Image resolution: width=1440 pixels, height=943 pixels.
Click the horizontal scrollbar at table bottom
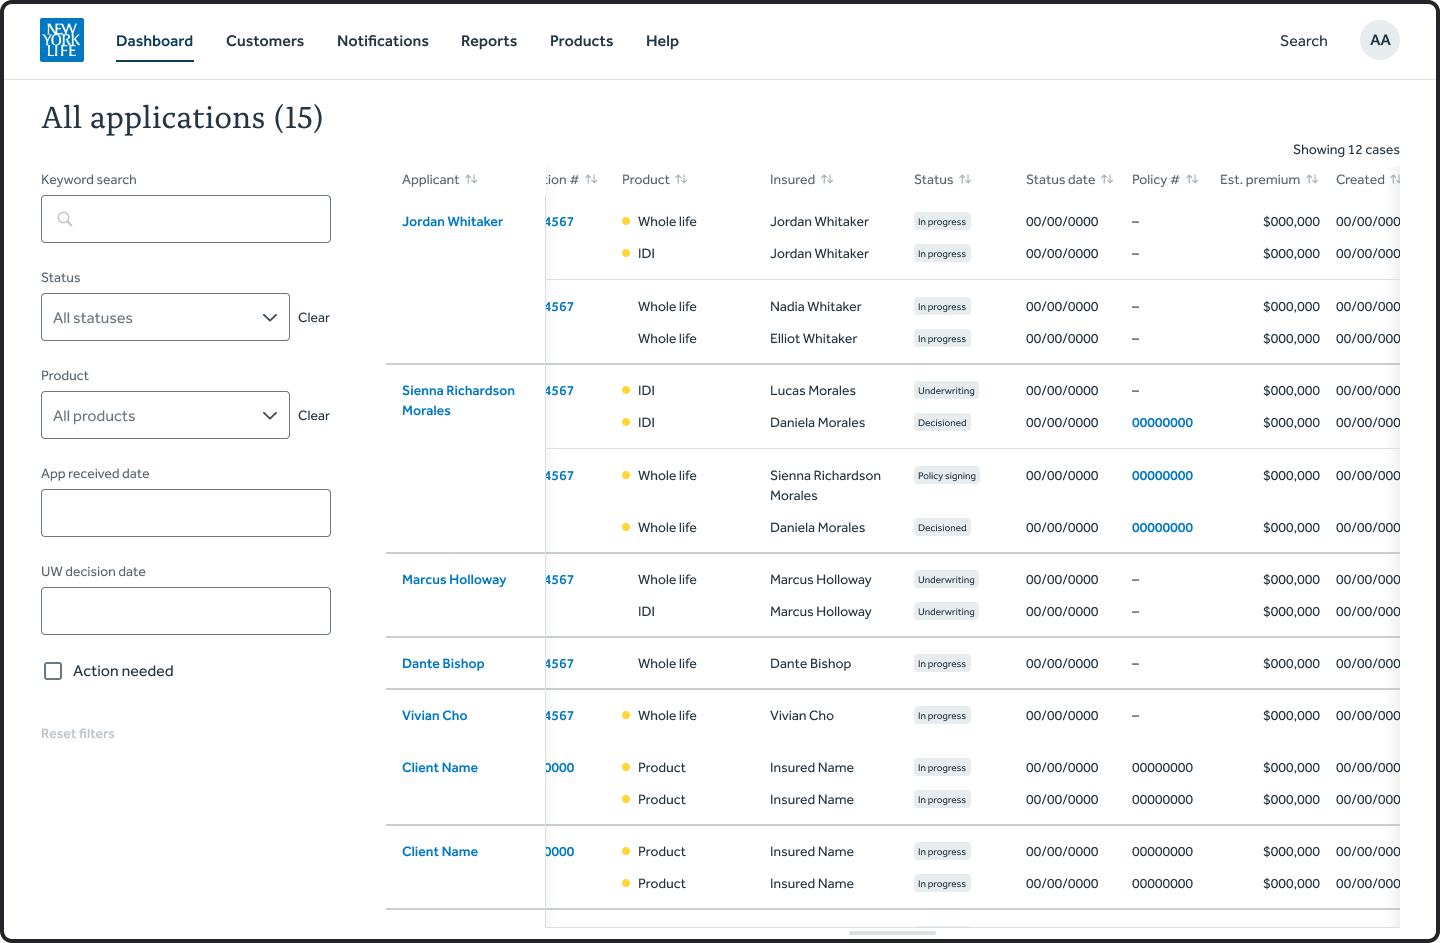(x=892, y=933)
